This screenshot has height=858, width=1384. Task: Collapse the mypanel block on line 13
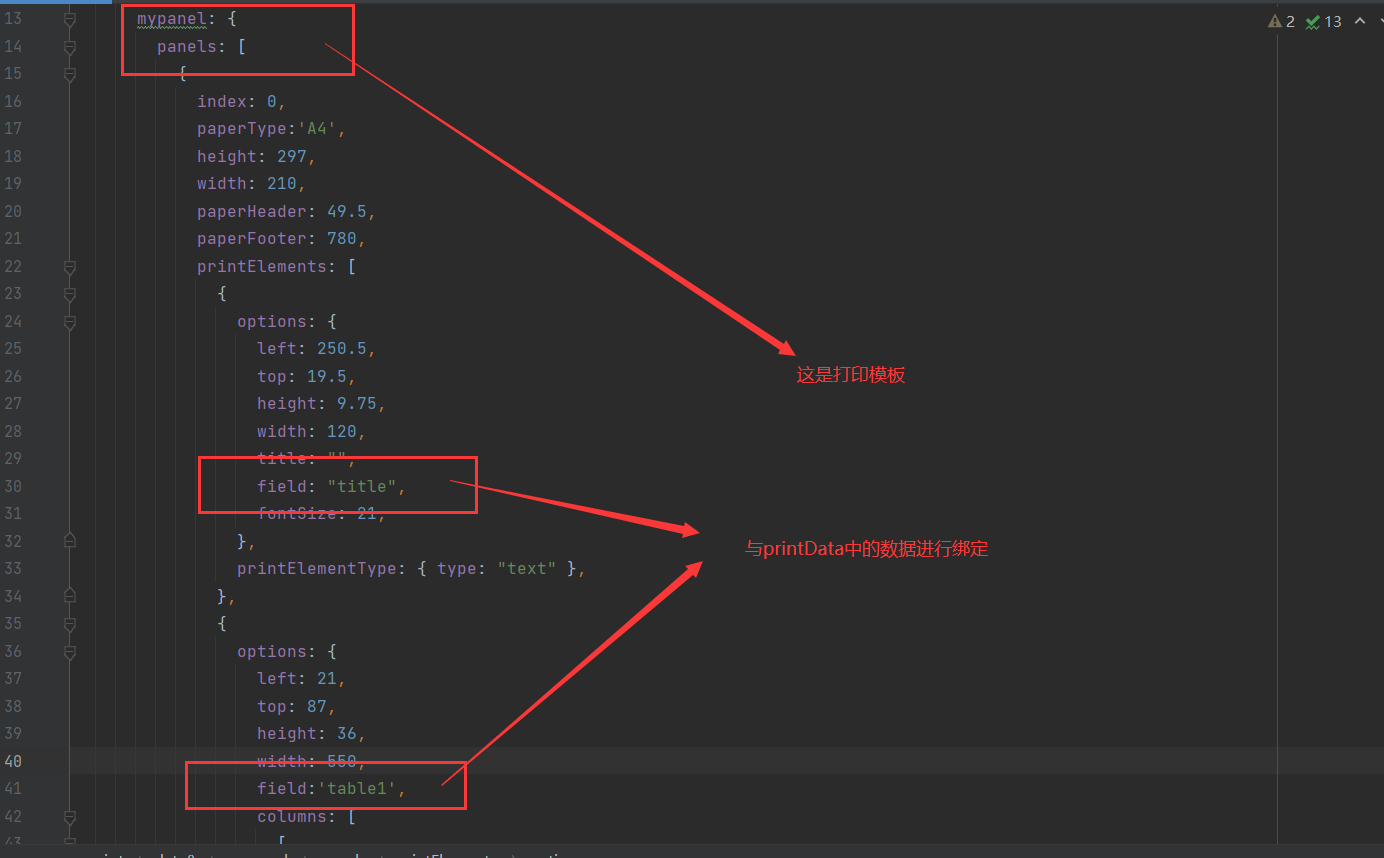coord(69,19)
